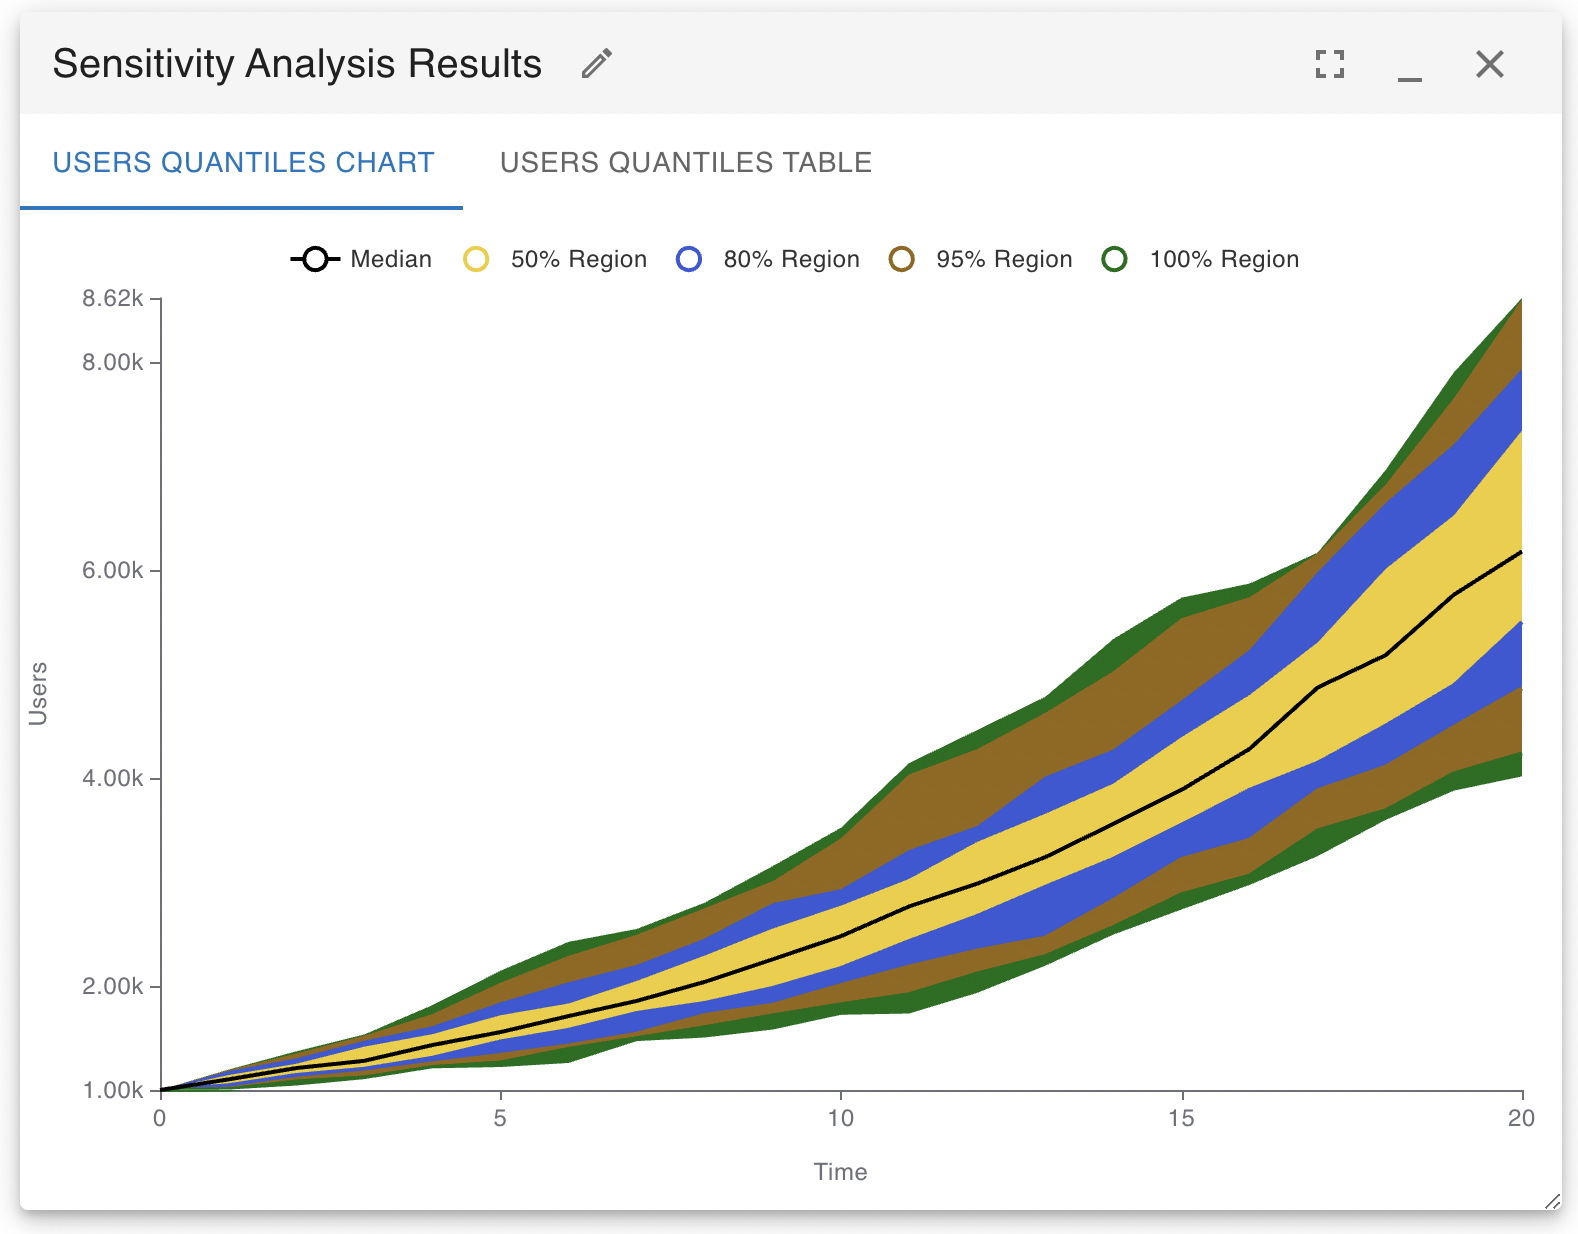Edit the Sensitivity Analysis Results title with the pencil
This screenshot has width=1578, height=1234.
pyautogui.click(x=597, y=64)
